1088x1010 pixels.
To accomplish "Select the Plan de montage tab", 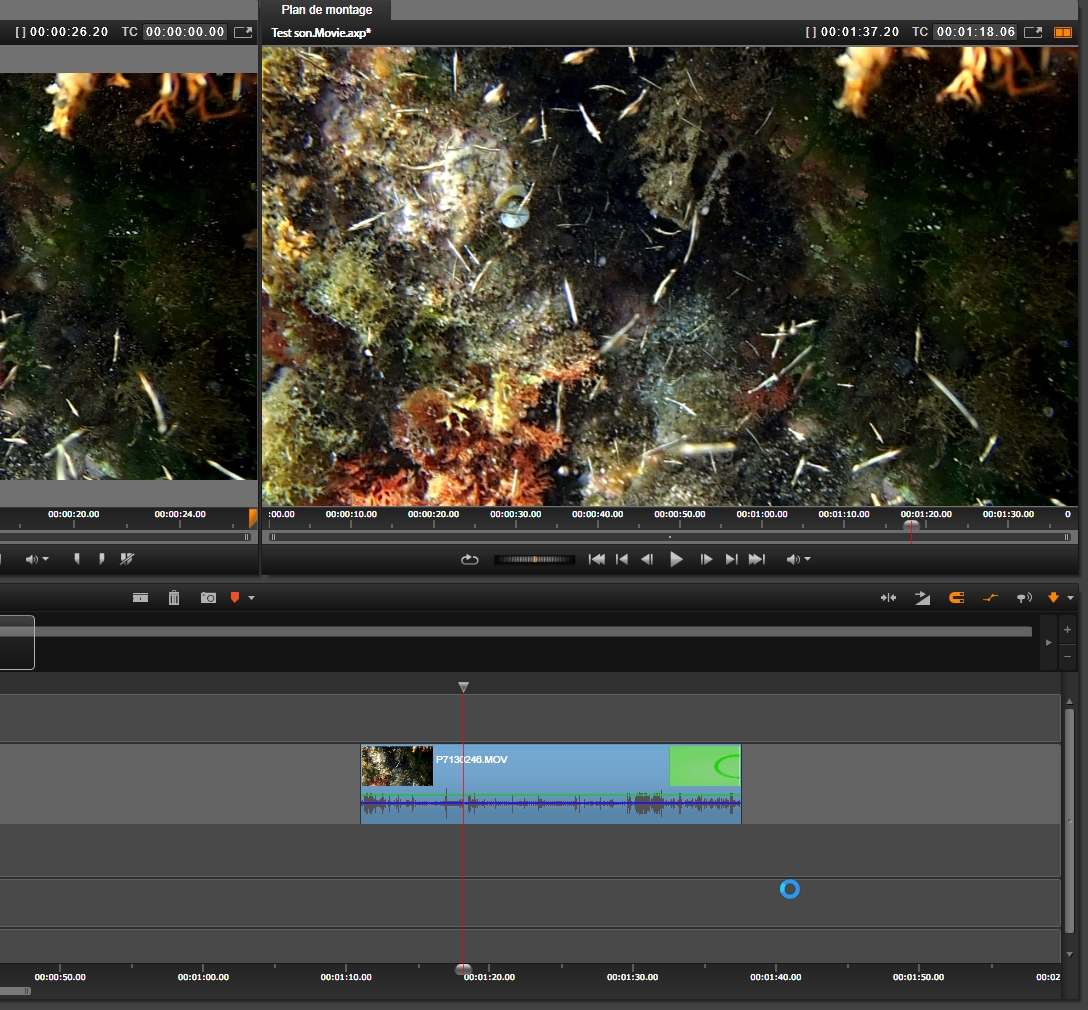I will (x=326, y=10).
